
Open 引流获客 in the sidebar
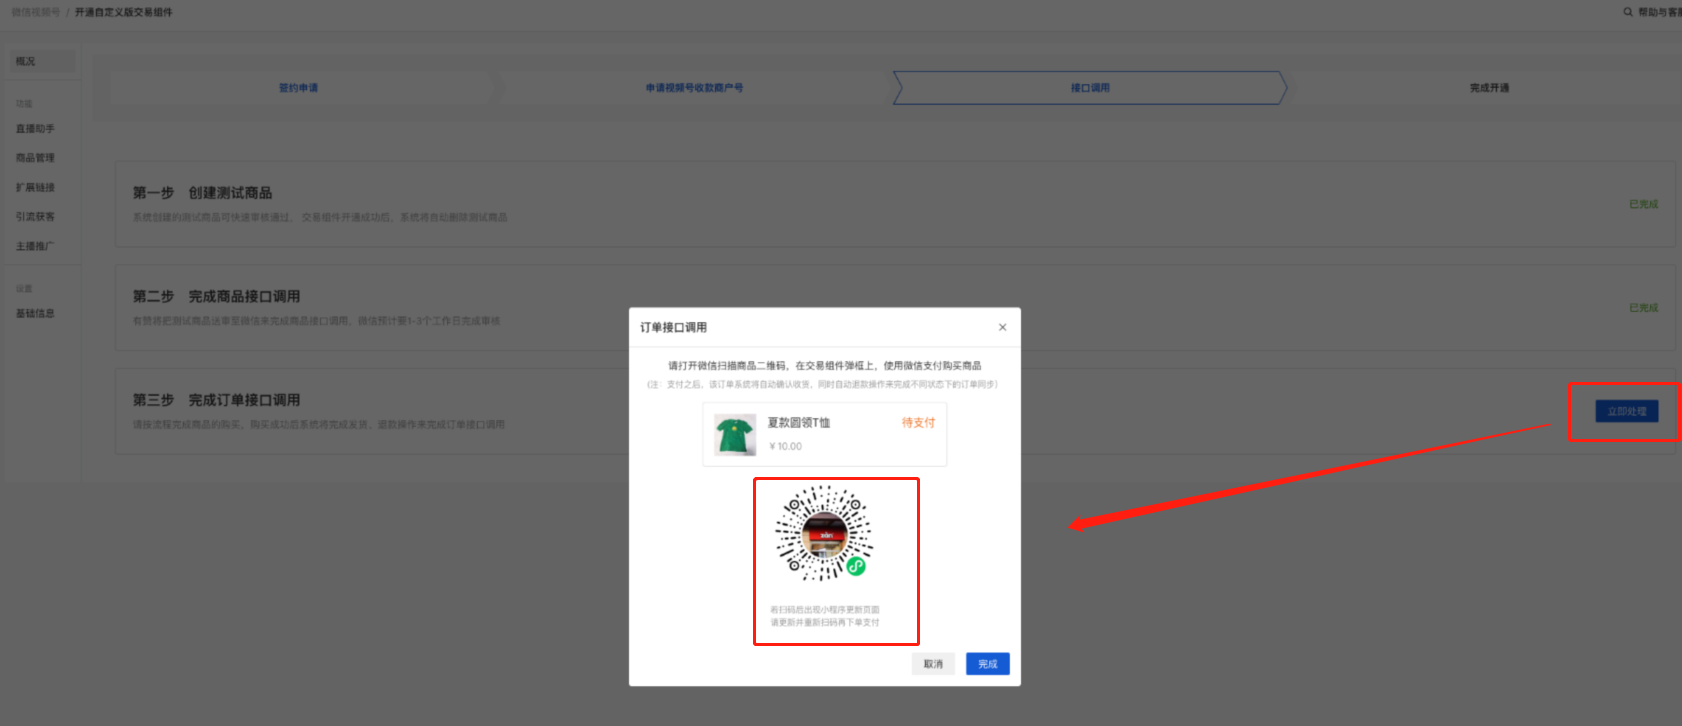tap(36, 216)
